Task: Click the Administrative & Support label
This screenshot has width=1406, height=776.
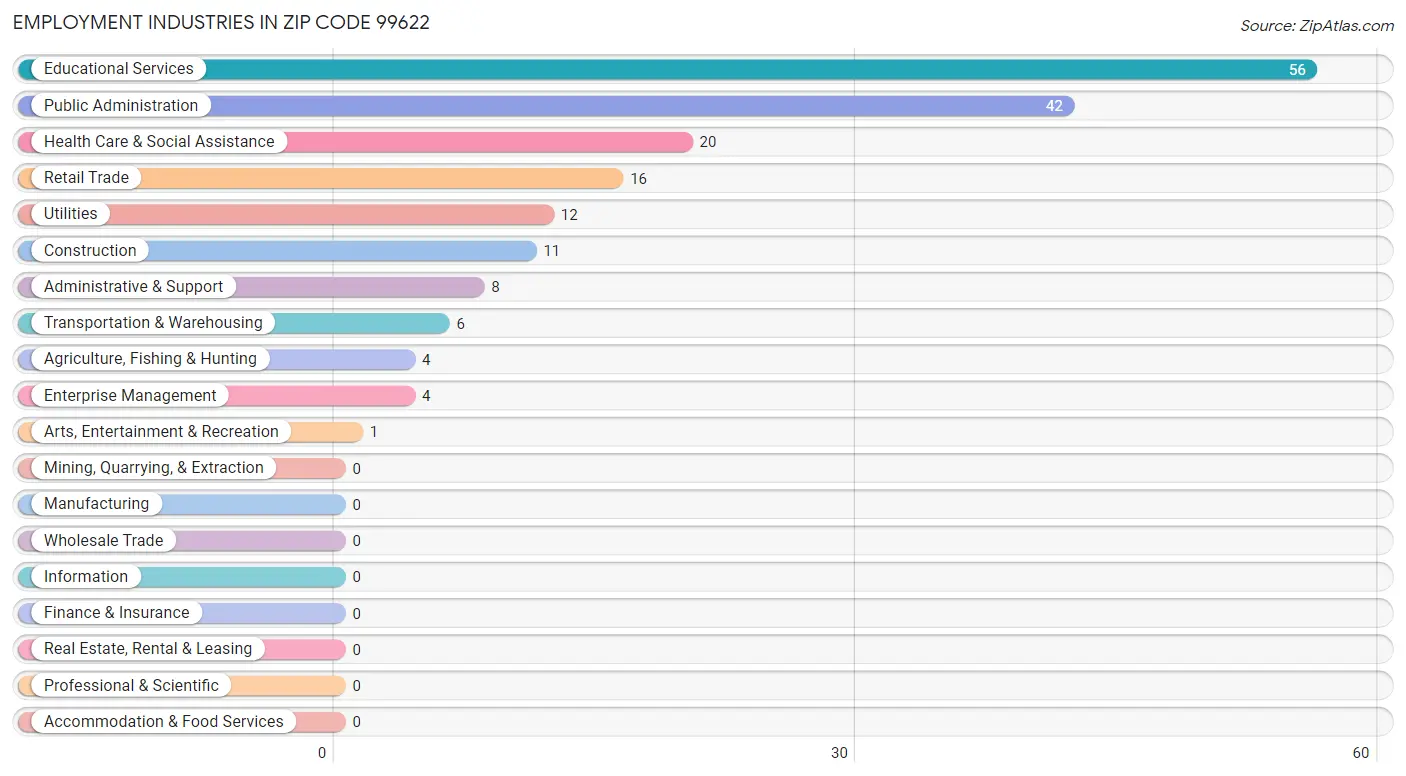Action: pyautogui.click(x=133, y=287)
